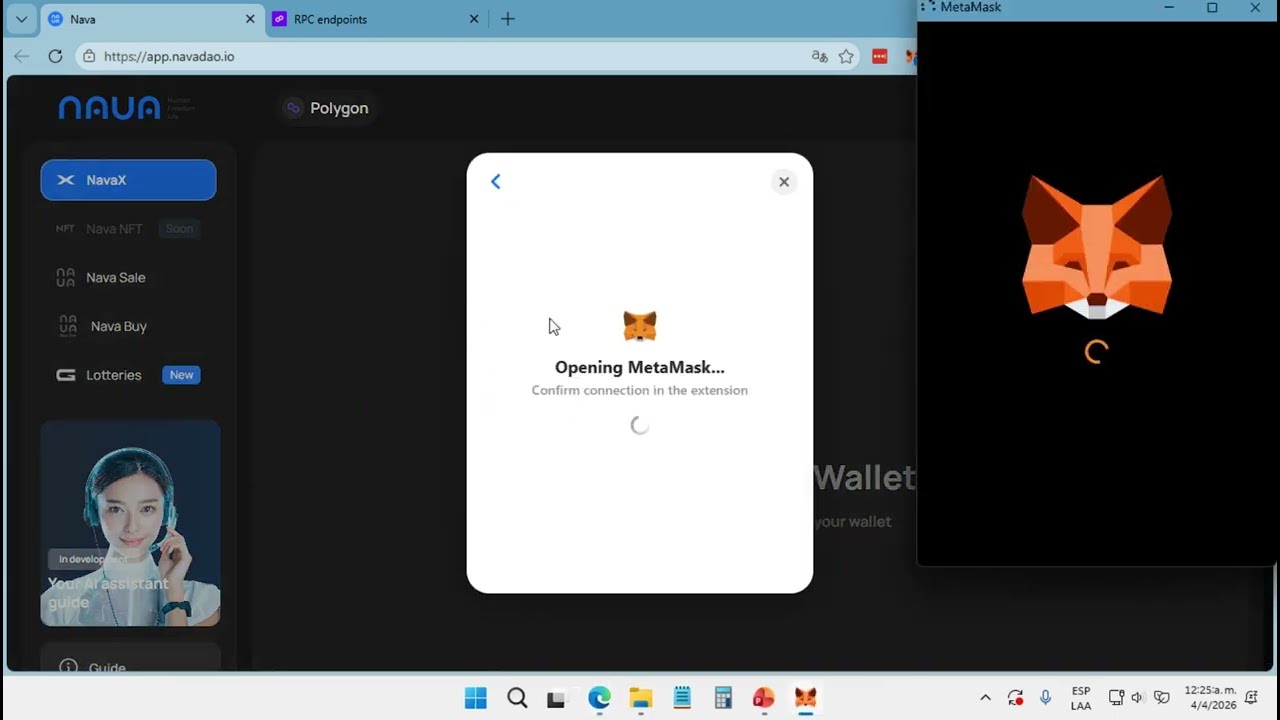Bookmark this page with the star icon
Viewport: 1280px width, 720px height.
tap(846, 56)
